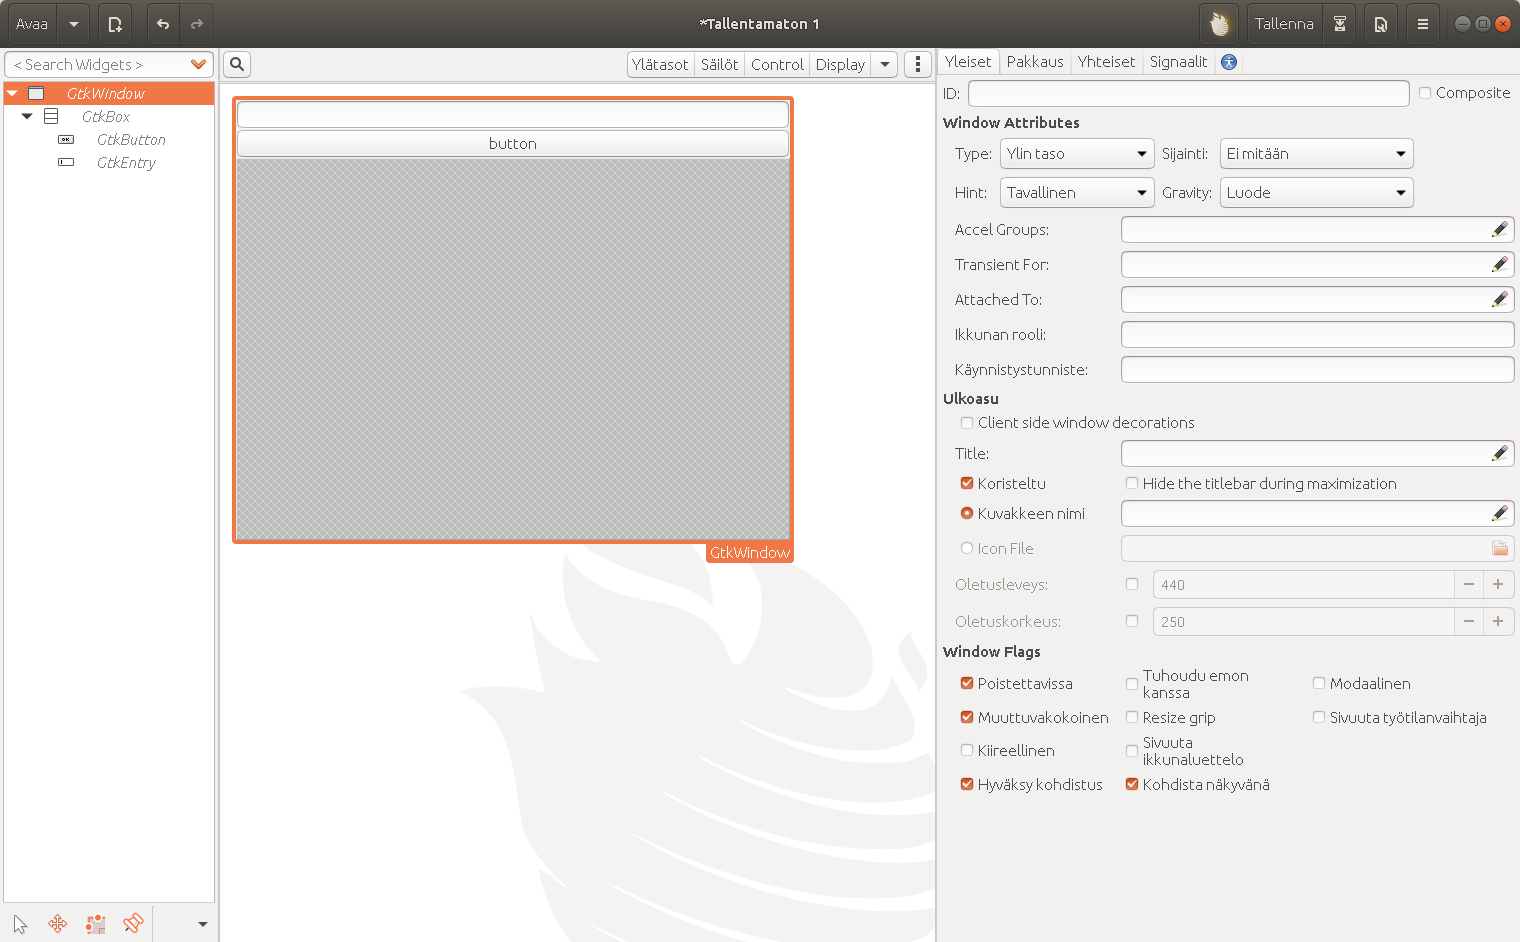Click the ID input field
The image size is (1520, 942).
tap(1188, 93)
